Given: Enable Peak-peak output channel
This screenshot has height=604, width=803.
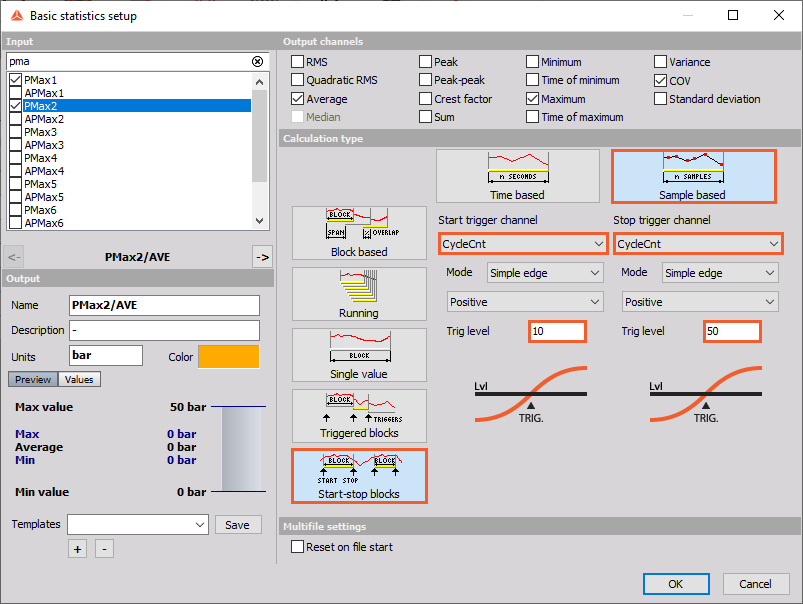Looking at the screenshot, I should point(426,80).
